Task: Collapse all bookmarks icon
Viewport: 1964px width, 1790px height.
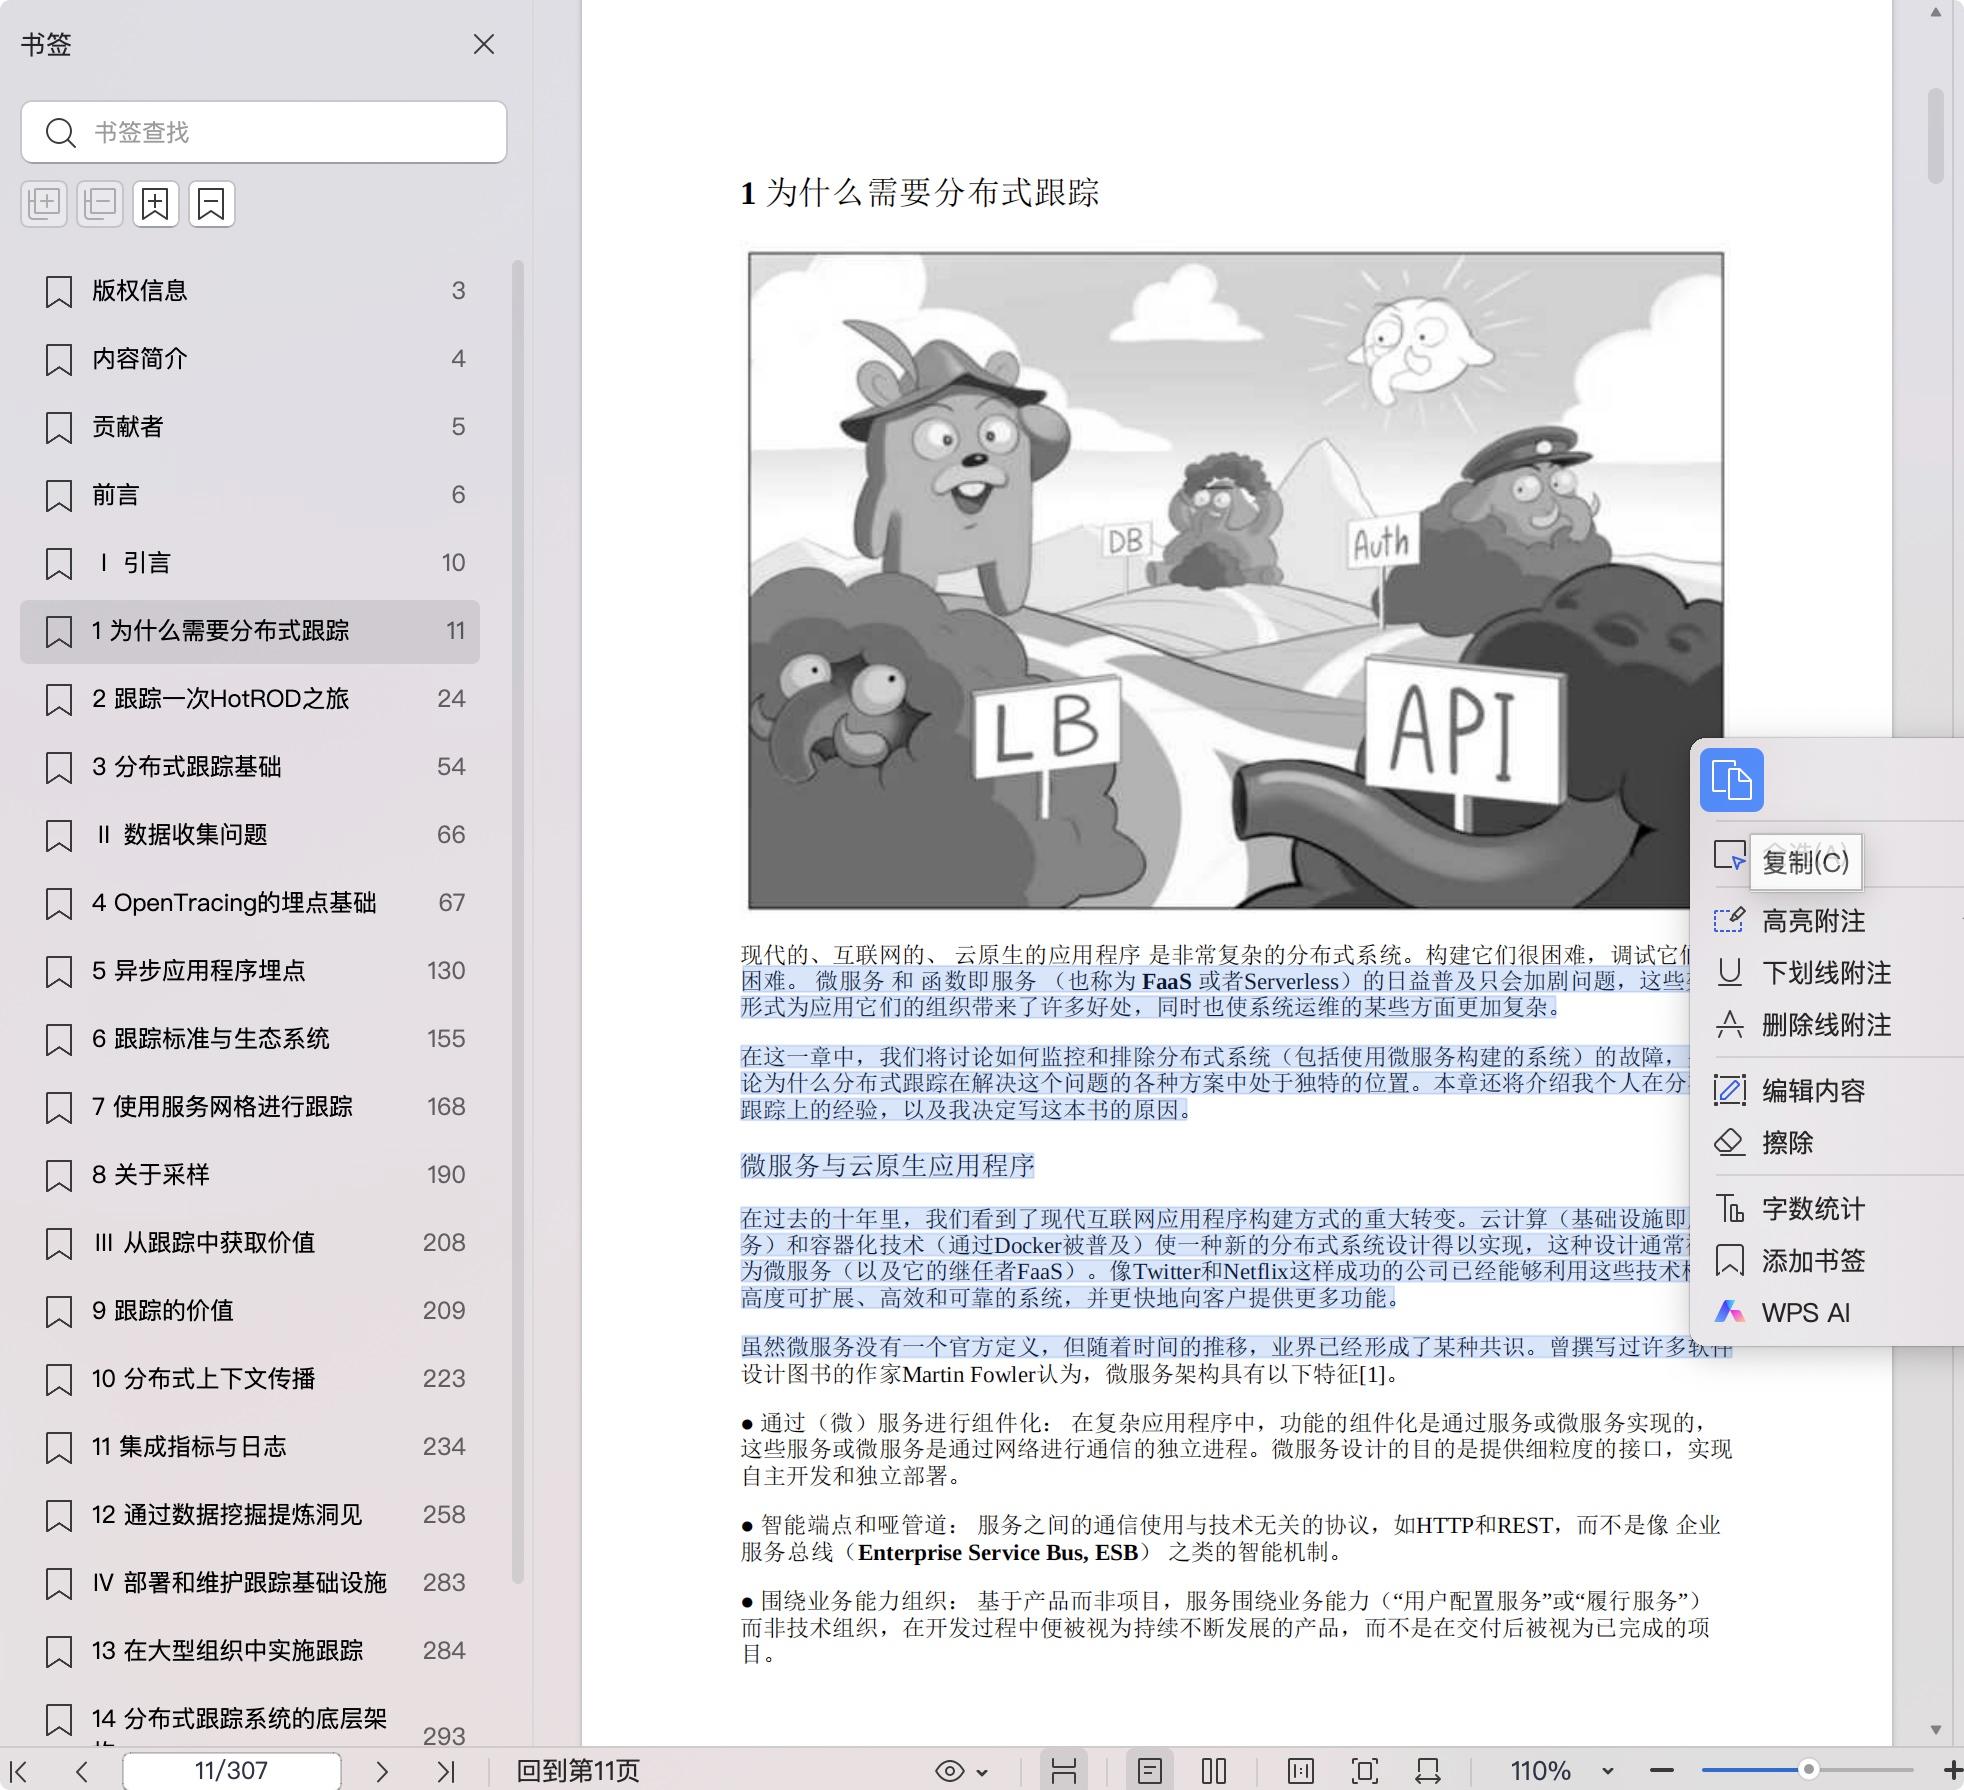Action: pos(100,204)
